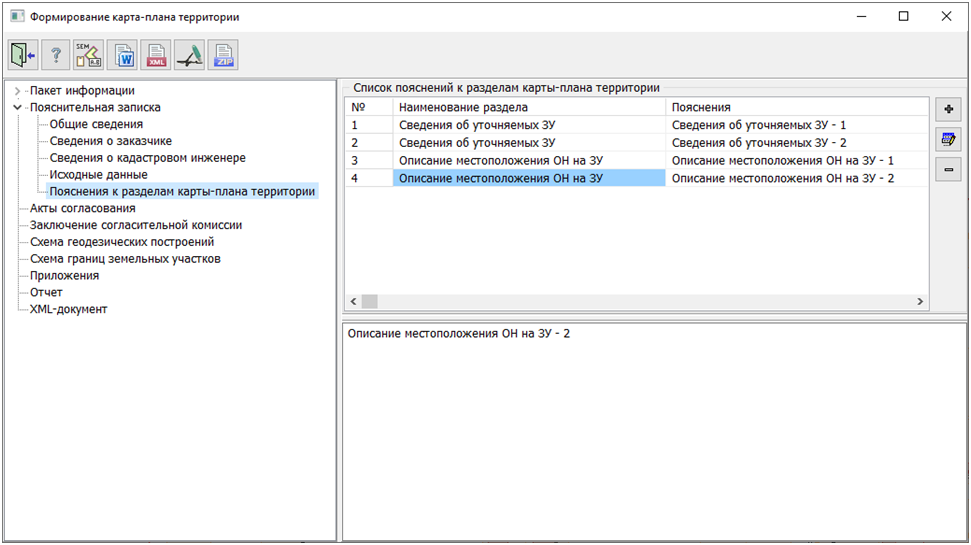Add new explanation with plus button
The width and height of the screenshot is (971, 545).
click(948, 108)
